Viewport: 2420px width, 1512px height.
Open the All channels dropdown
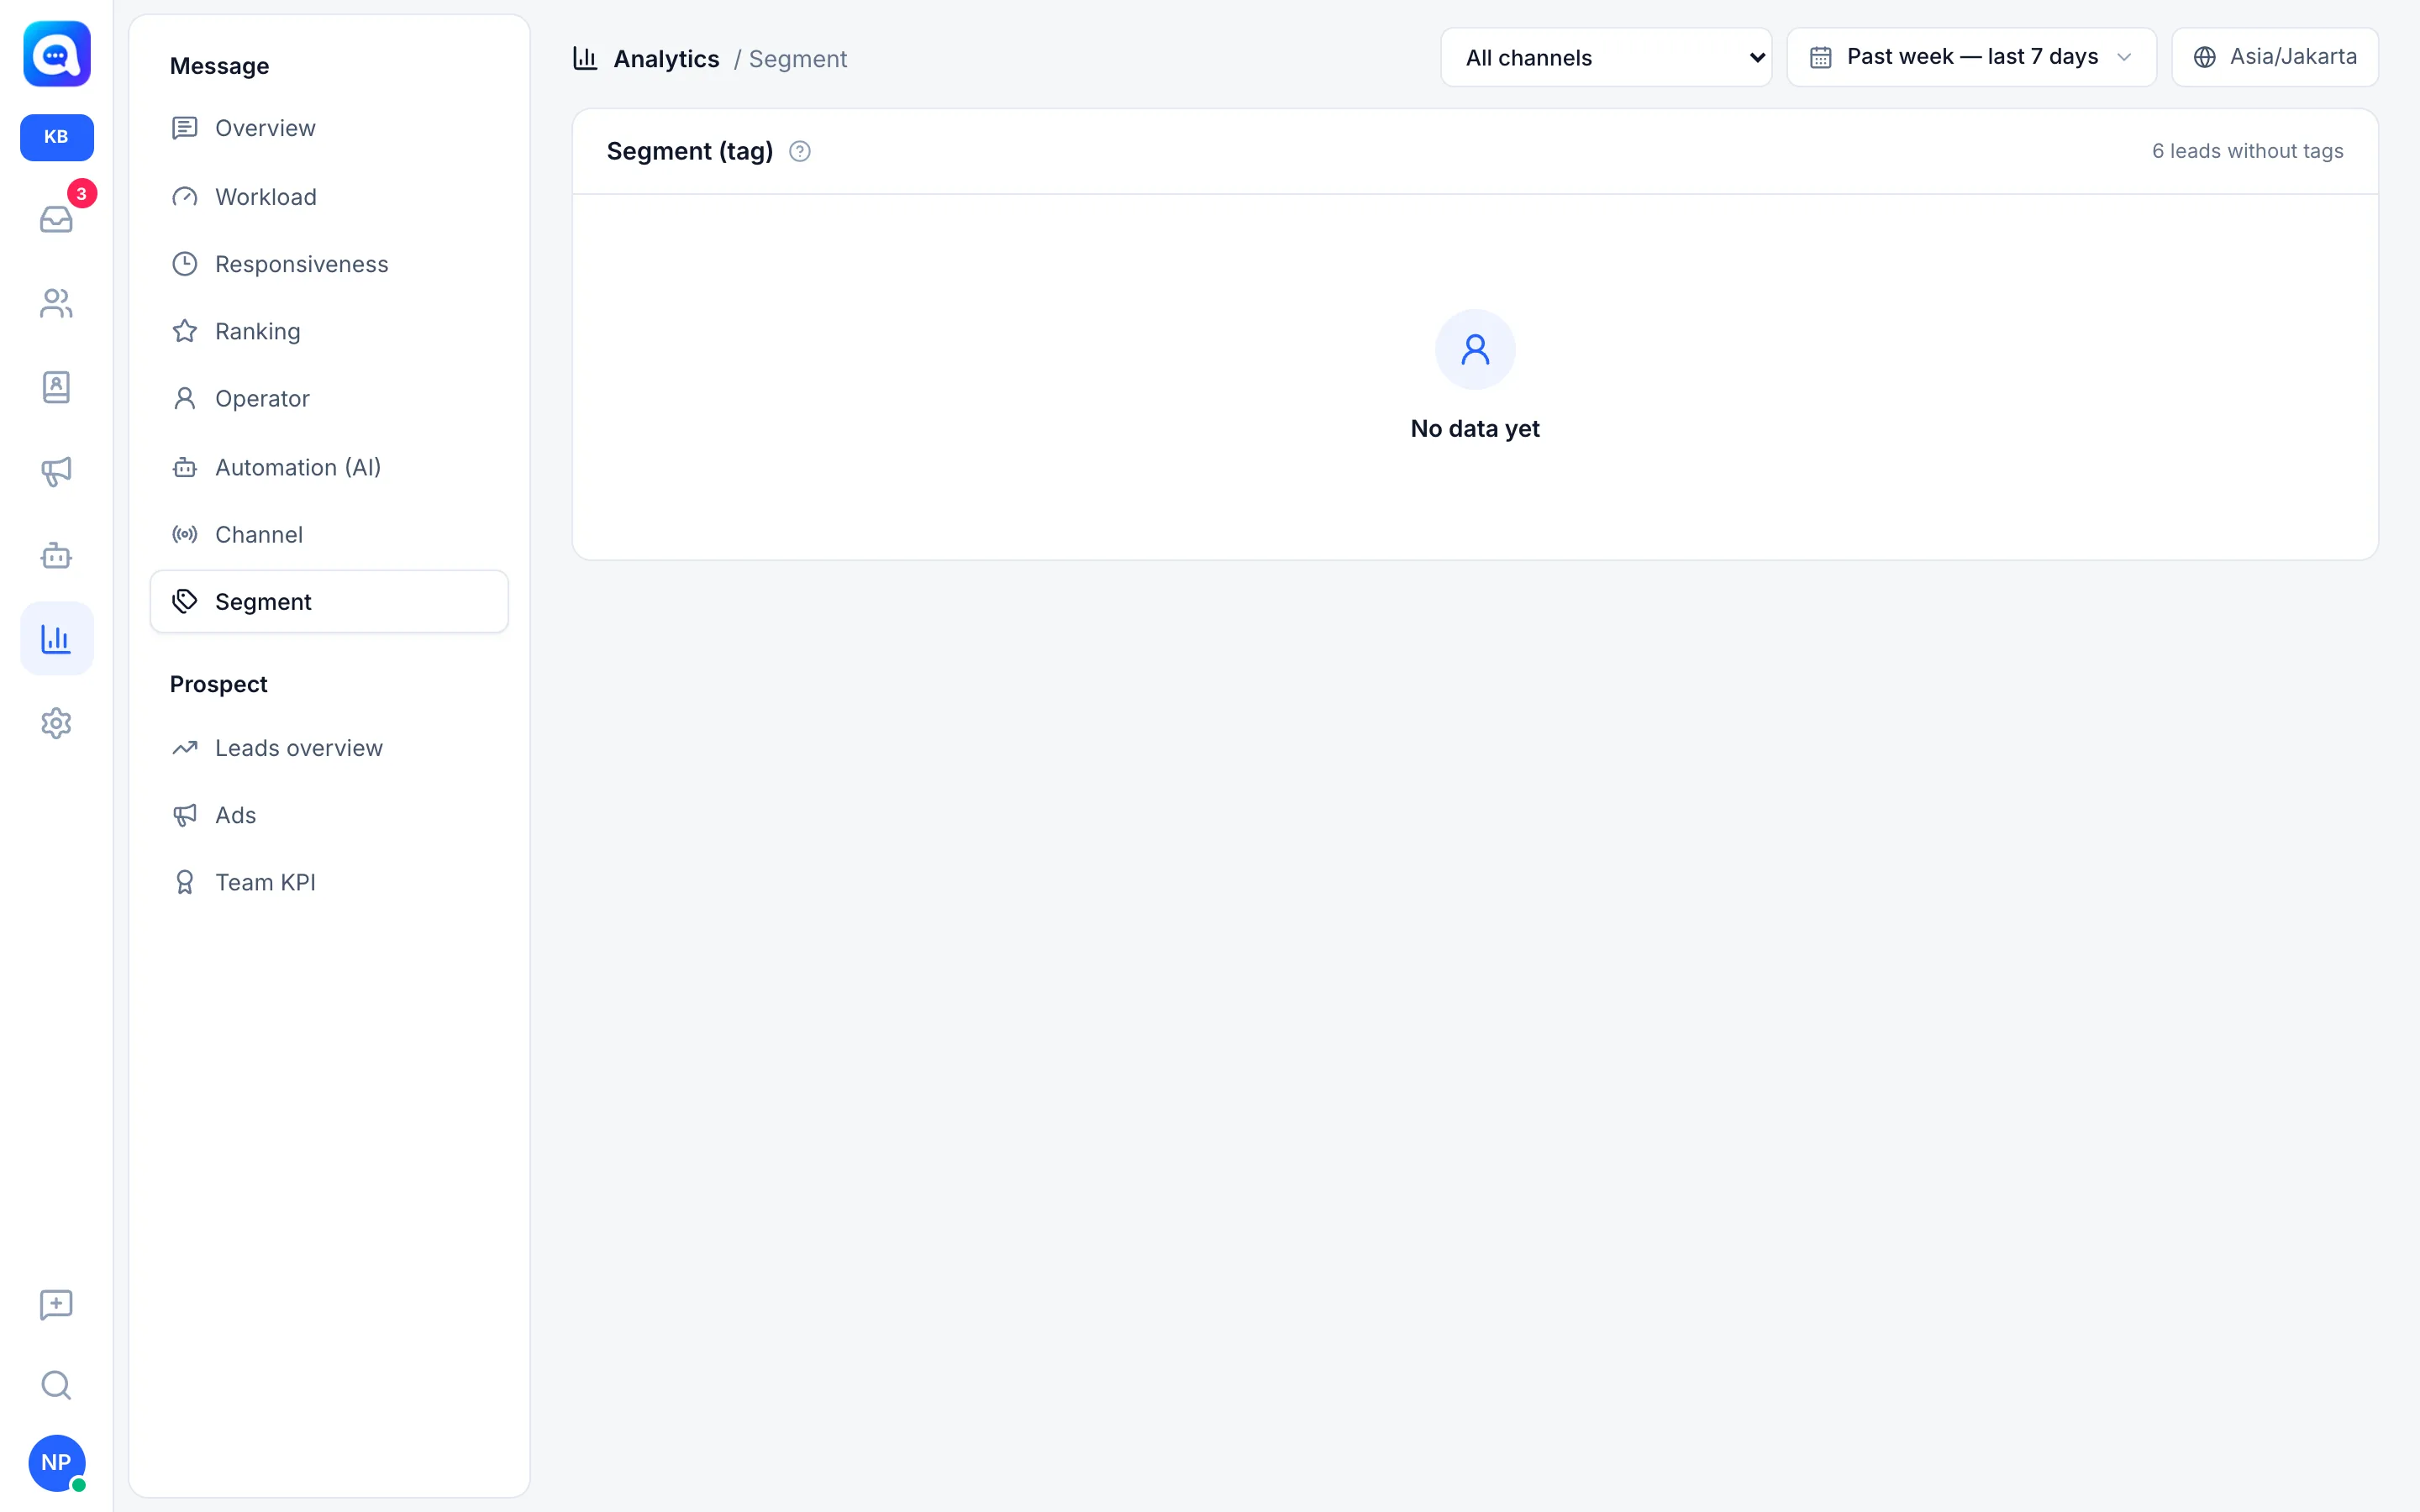point(1606,57)
